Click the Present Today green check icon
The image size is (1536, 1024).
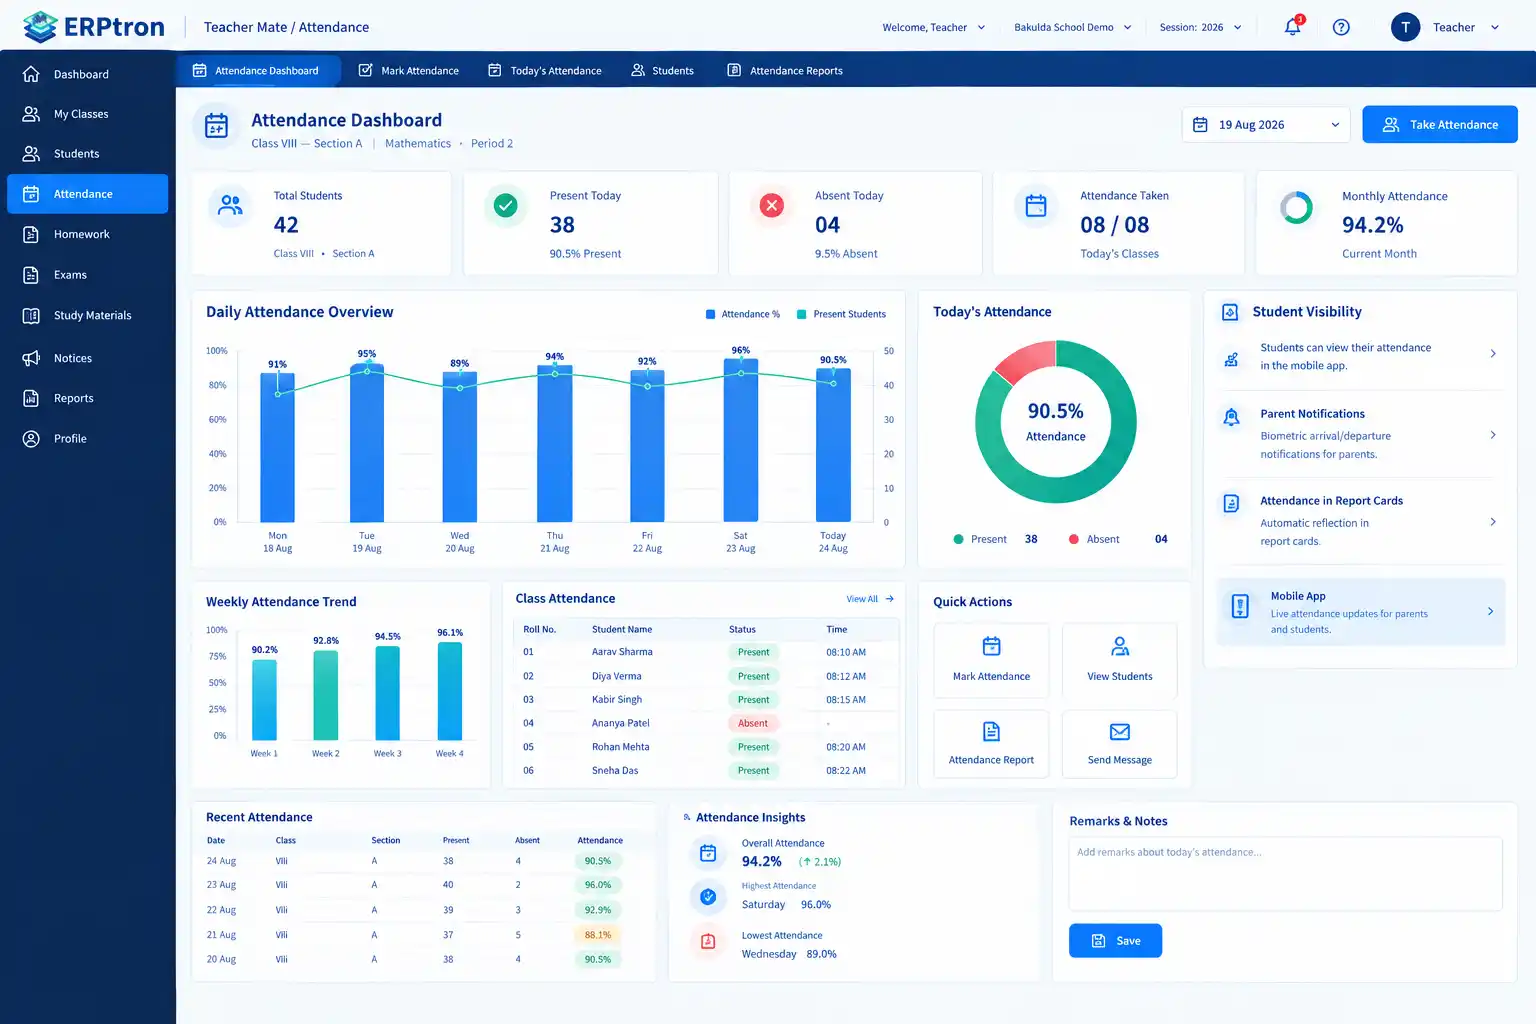click(506, 205)
